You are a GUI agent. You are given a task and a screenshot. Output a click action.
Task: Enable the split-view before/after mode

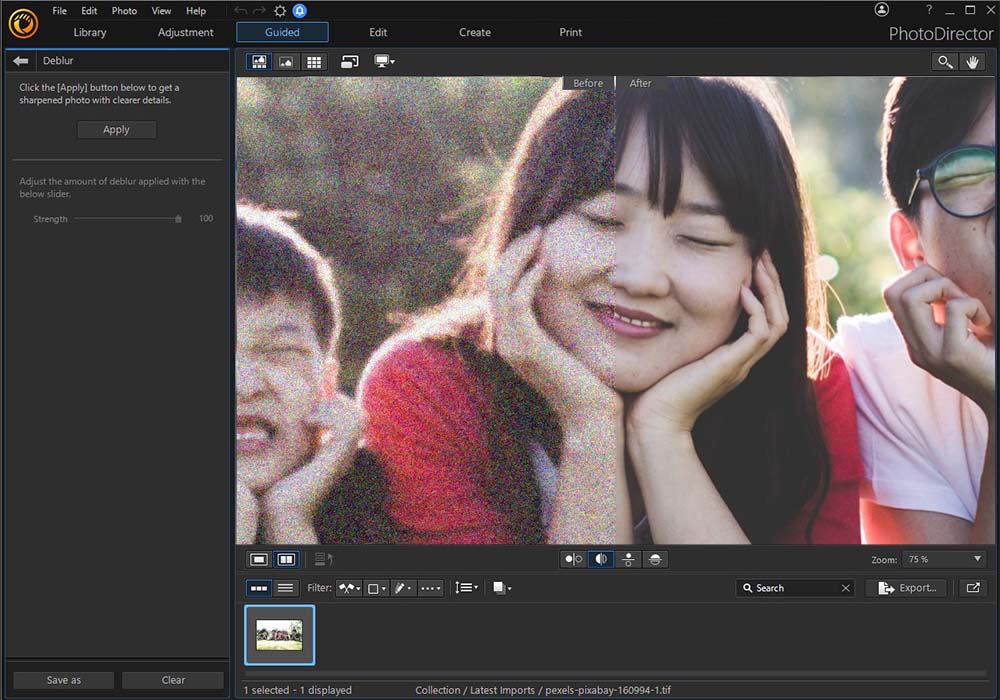pyautogui.click(x=600, y=559)
